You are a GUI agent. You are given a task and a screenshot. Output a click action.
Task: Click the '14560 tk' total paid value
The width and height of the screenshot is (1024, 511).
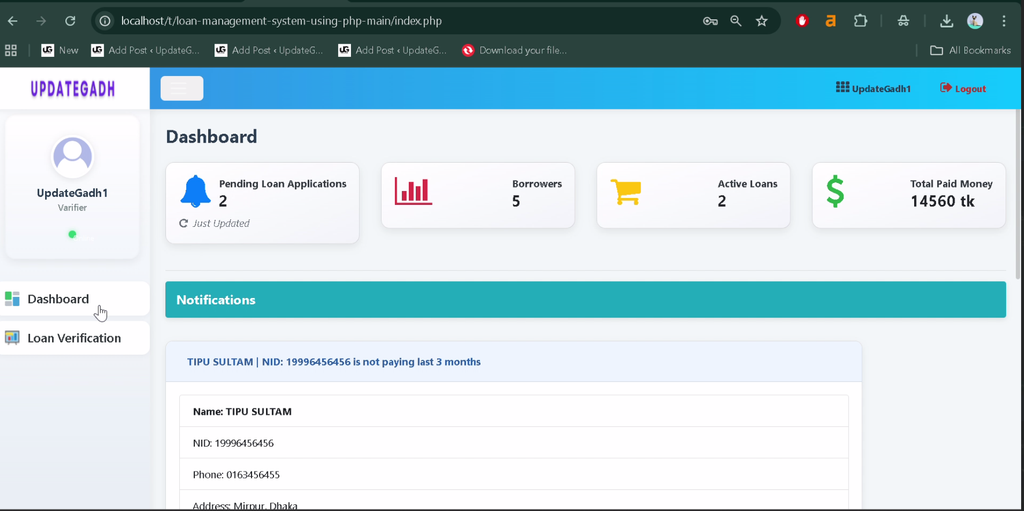pyautogui.click(x=942, y=201)
